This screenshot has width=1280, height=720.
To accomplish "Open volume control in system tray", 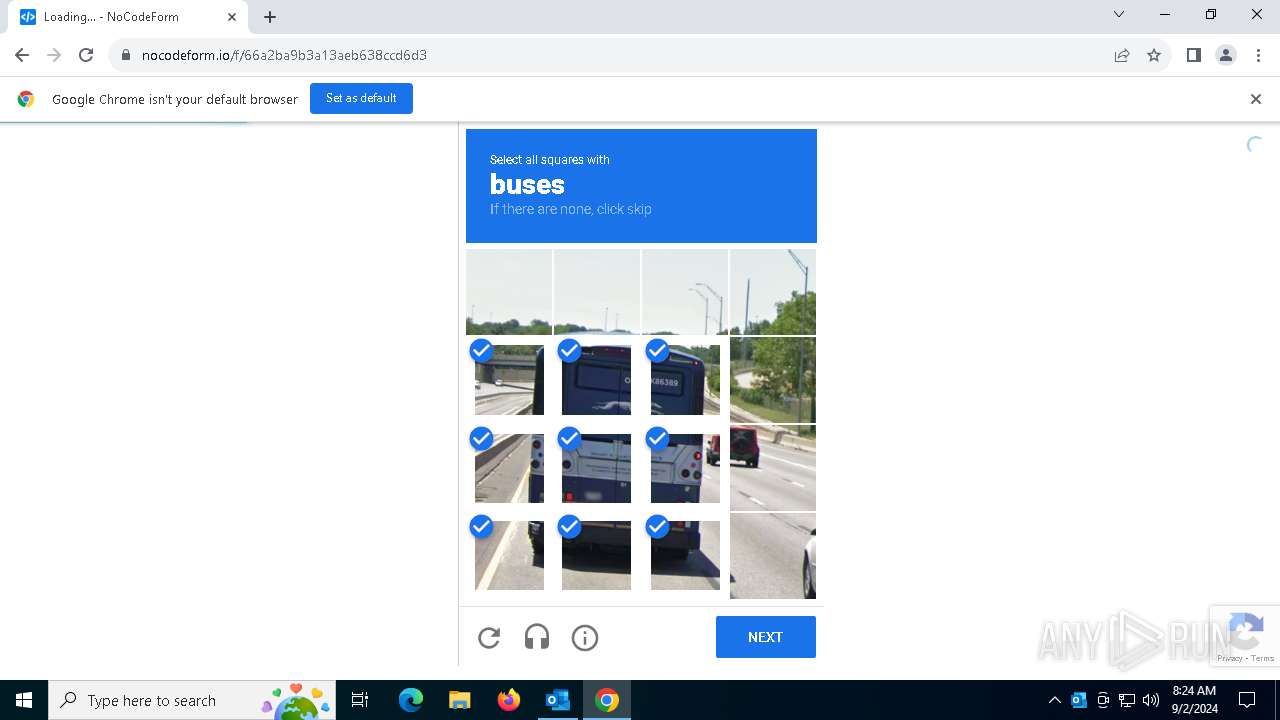I will 1151,700.
